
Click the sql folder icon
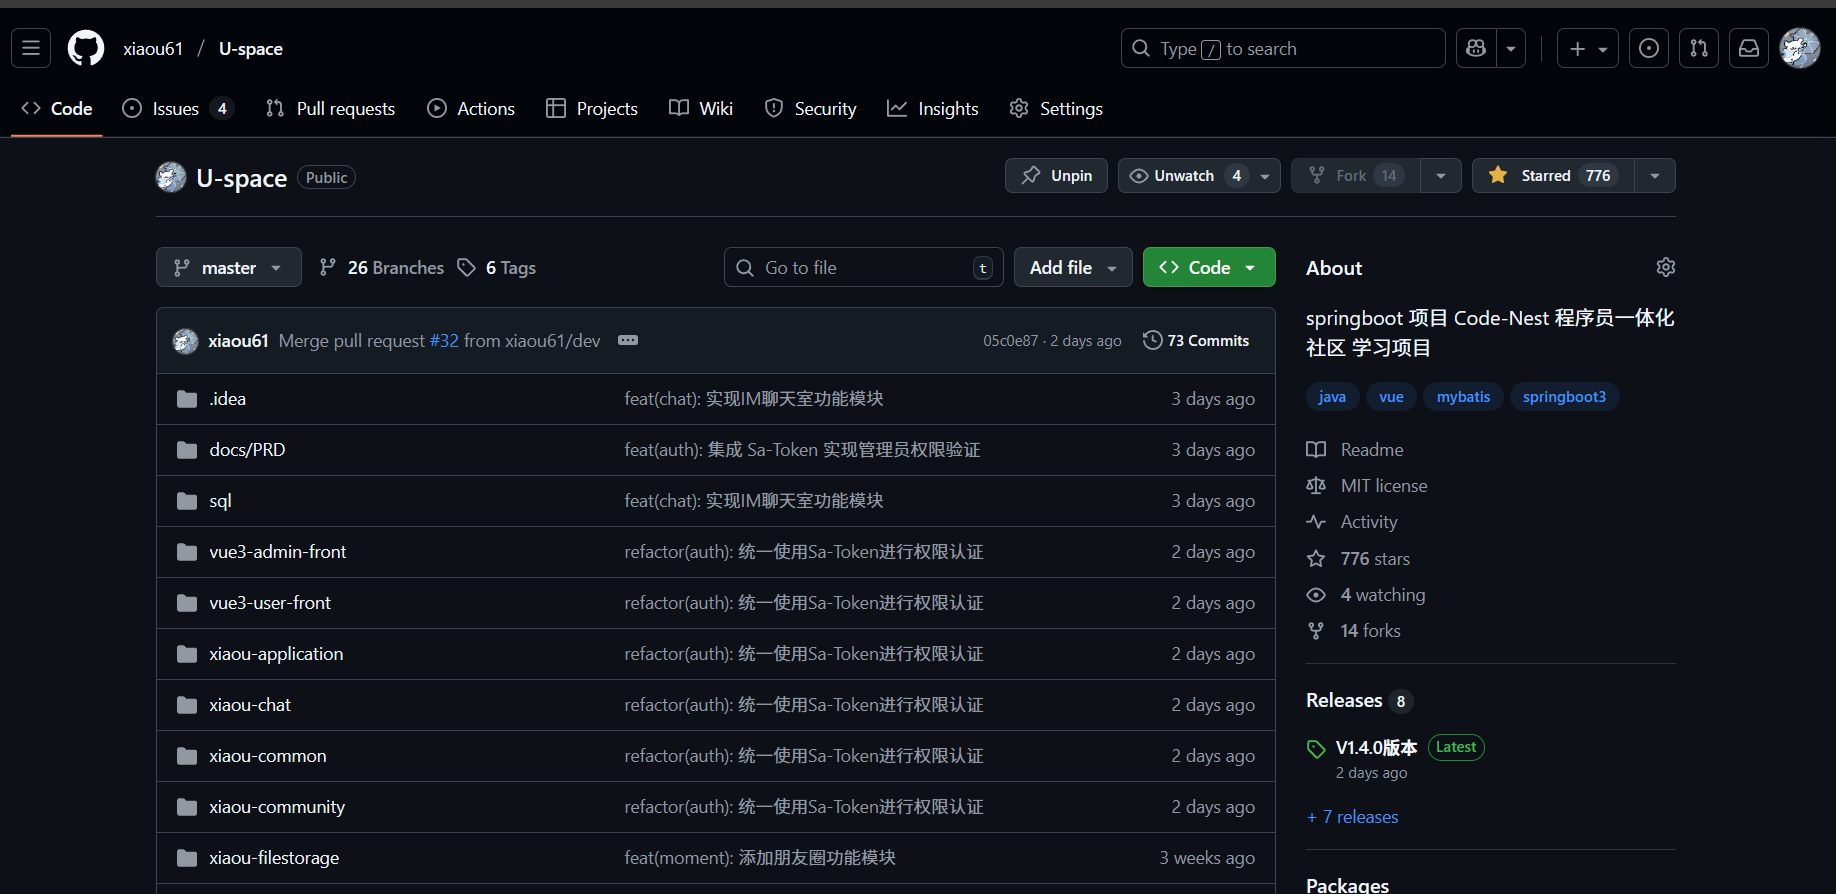(187, 501)
